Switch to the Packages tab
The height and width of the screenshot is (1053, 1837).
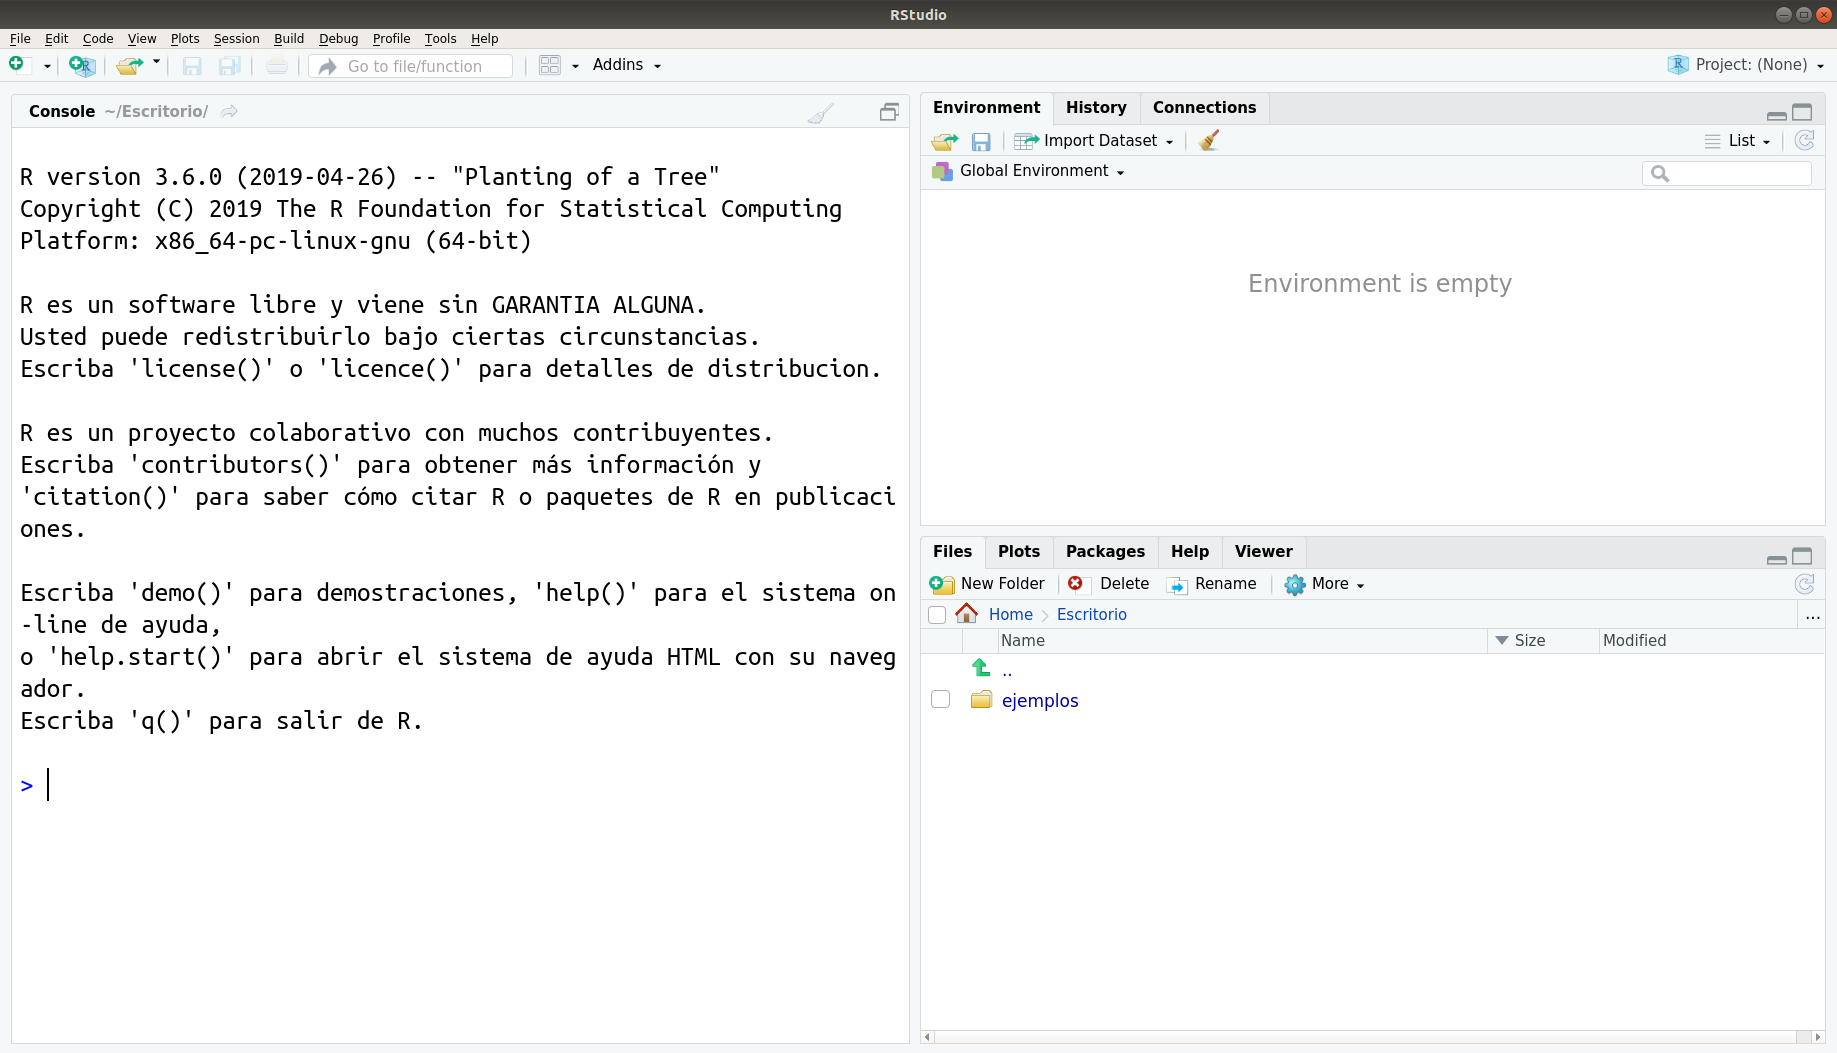click(x=1105, y=552)
